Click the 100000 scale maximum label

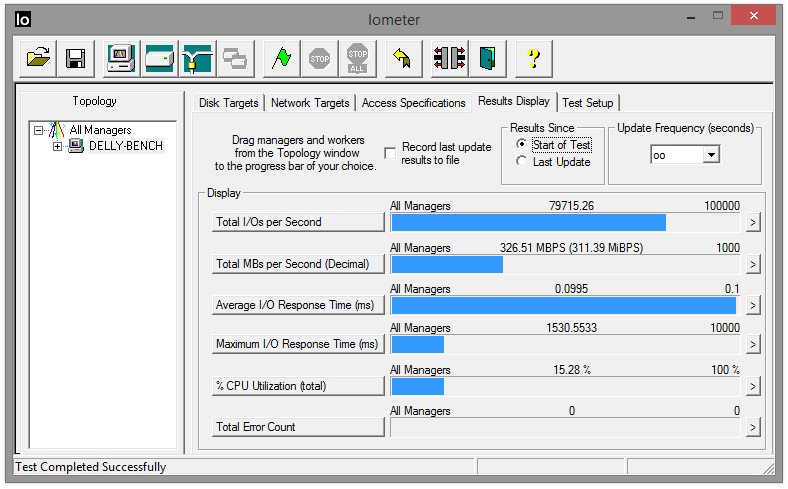click(x=722, y=206)
